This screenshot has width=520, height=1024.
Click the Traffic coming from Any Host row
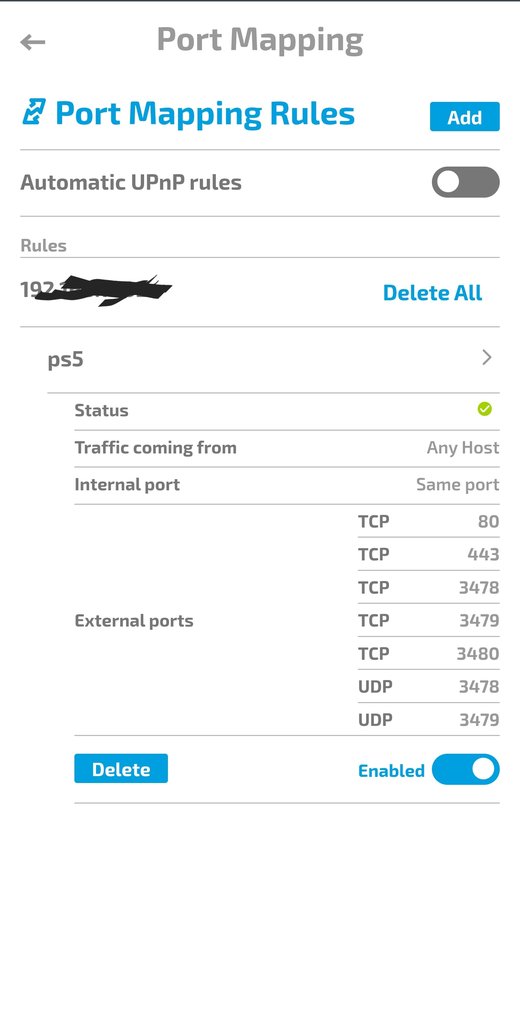point(287,448)
